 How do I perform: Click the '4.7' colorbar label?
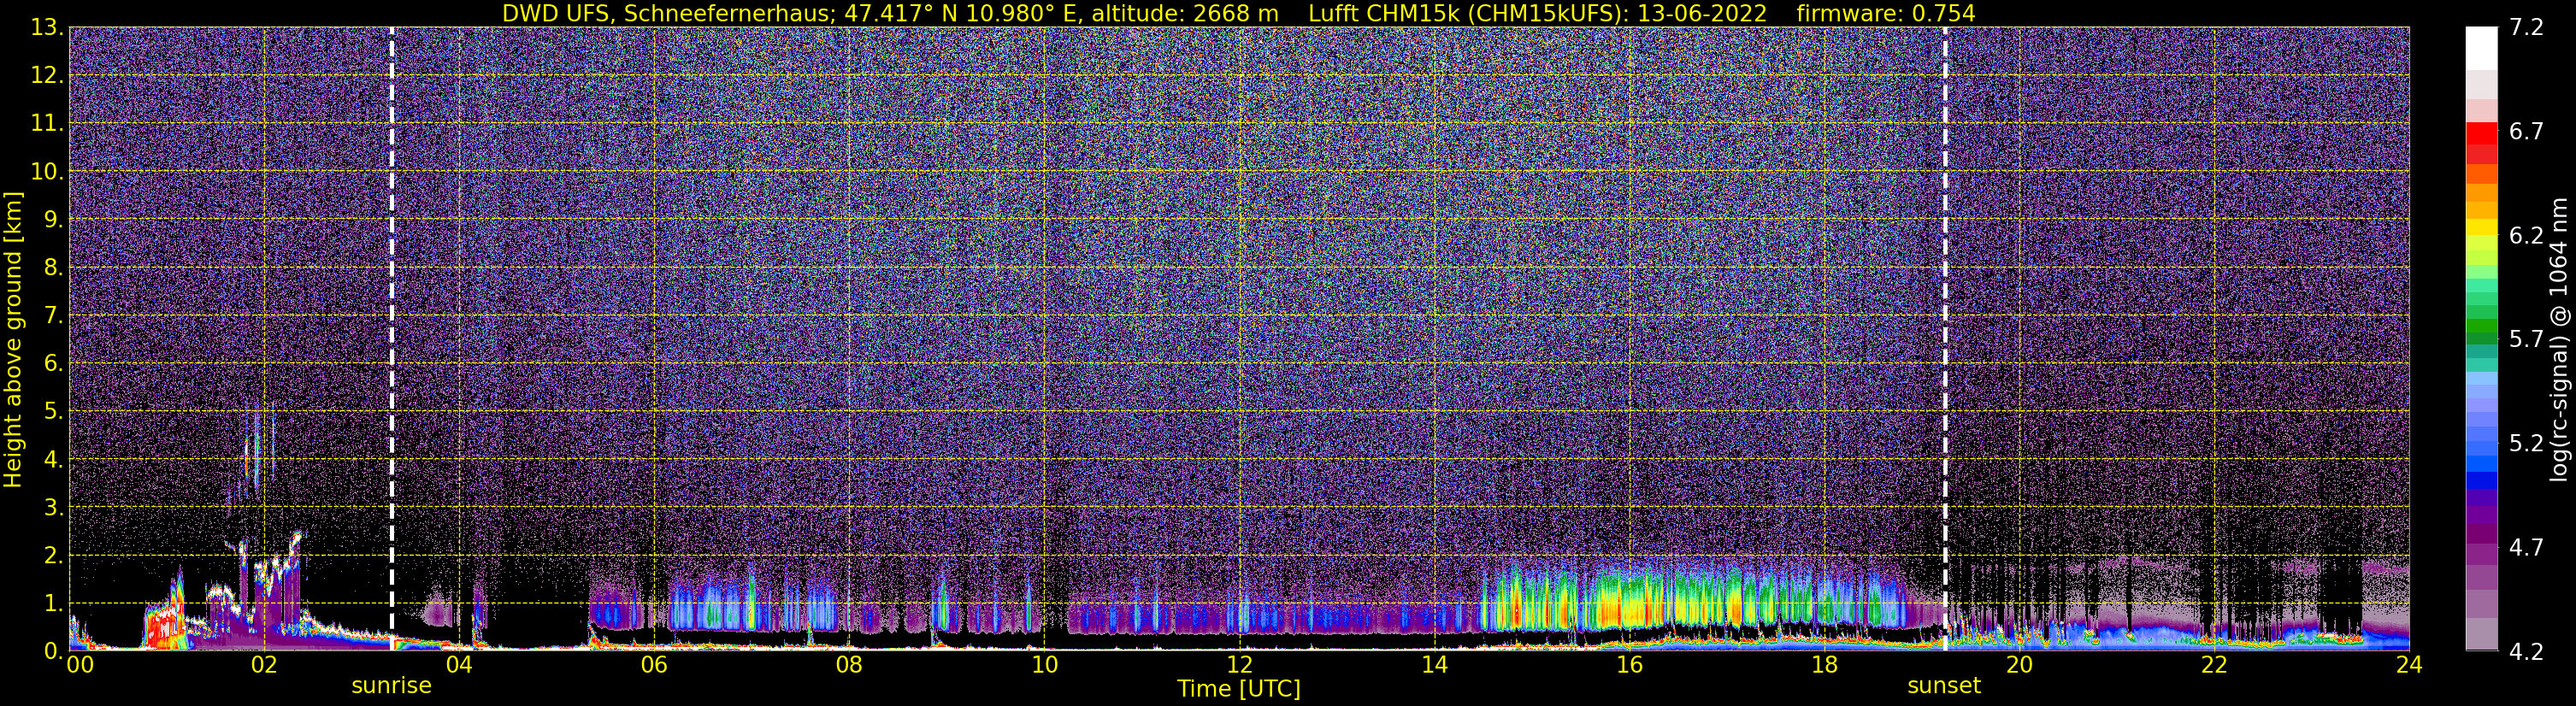pyautogui.click(x=2526, y=548)
